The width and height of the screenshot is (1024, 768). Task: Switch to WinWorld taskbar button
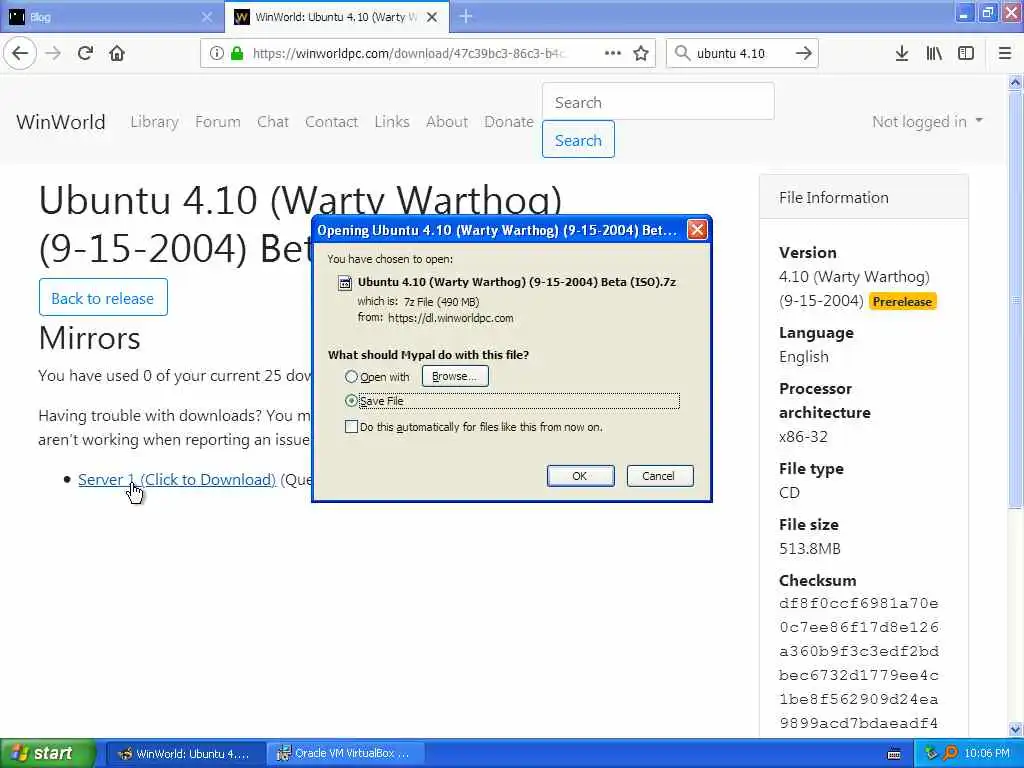[185, 754]
